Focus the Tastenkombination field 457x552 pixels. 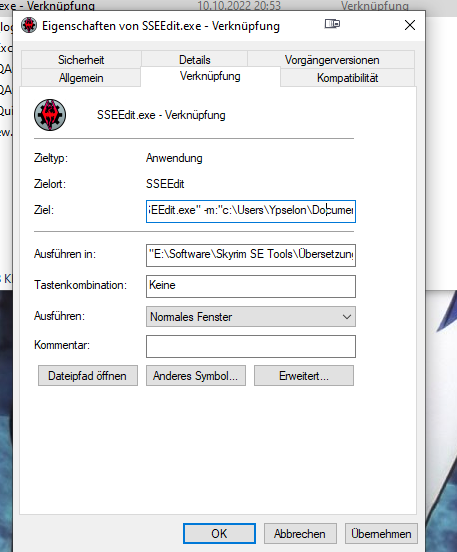251,286
